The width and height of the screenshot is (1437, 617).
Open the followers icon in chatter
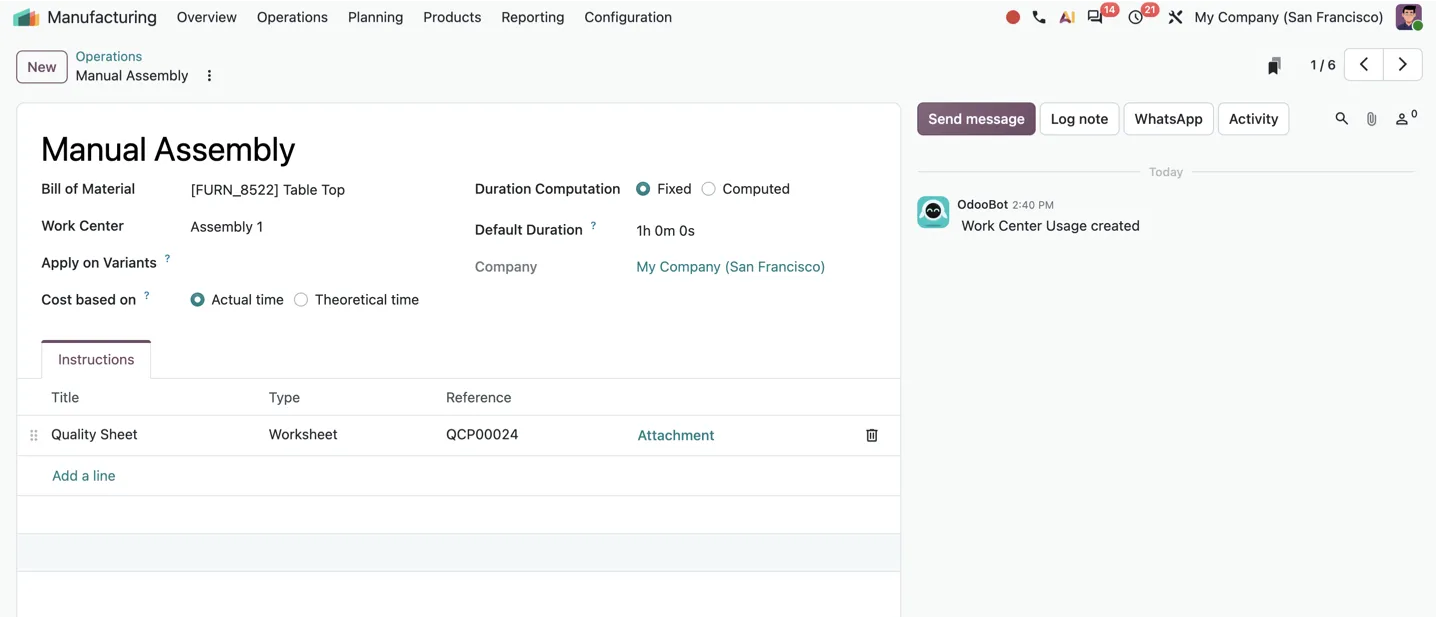1405,118
